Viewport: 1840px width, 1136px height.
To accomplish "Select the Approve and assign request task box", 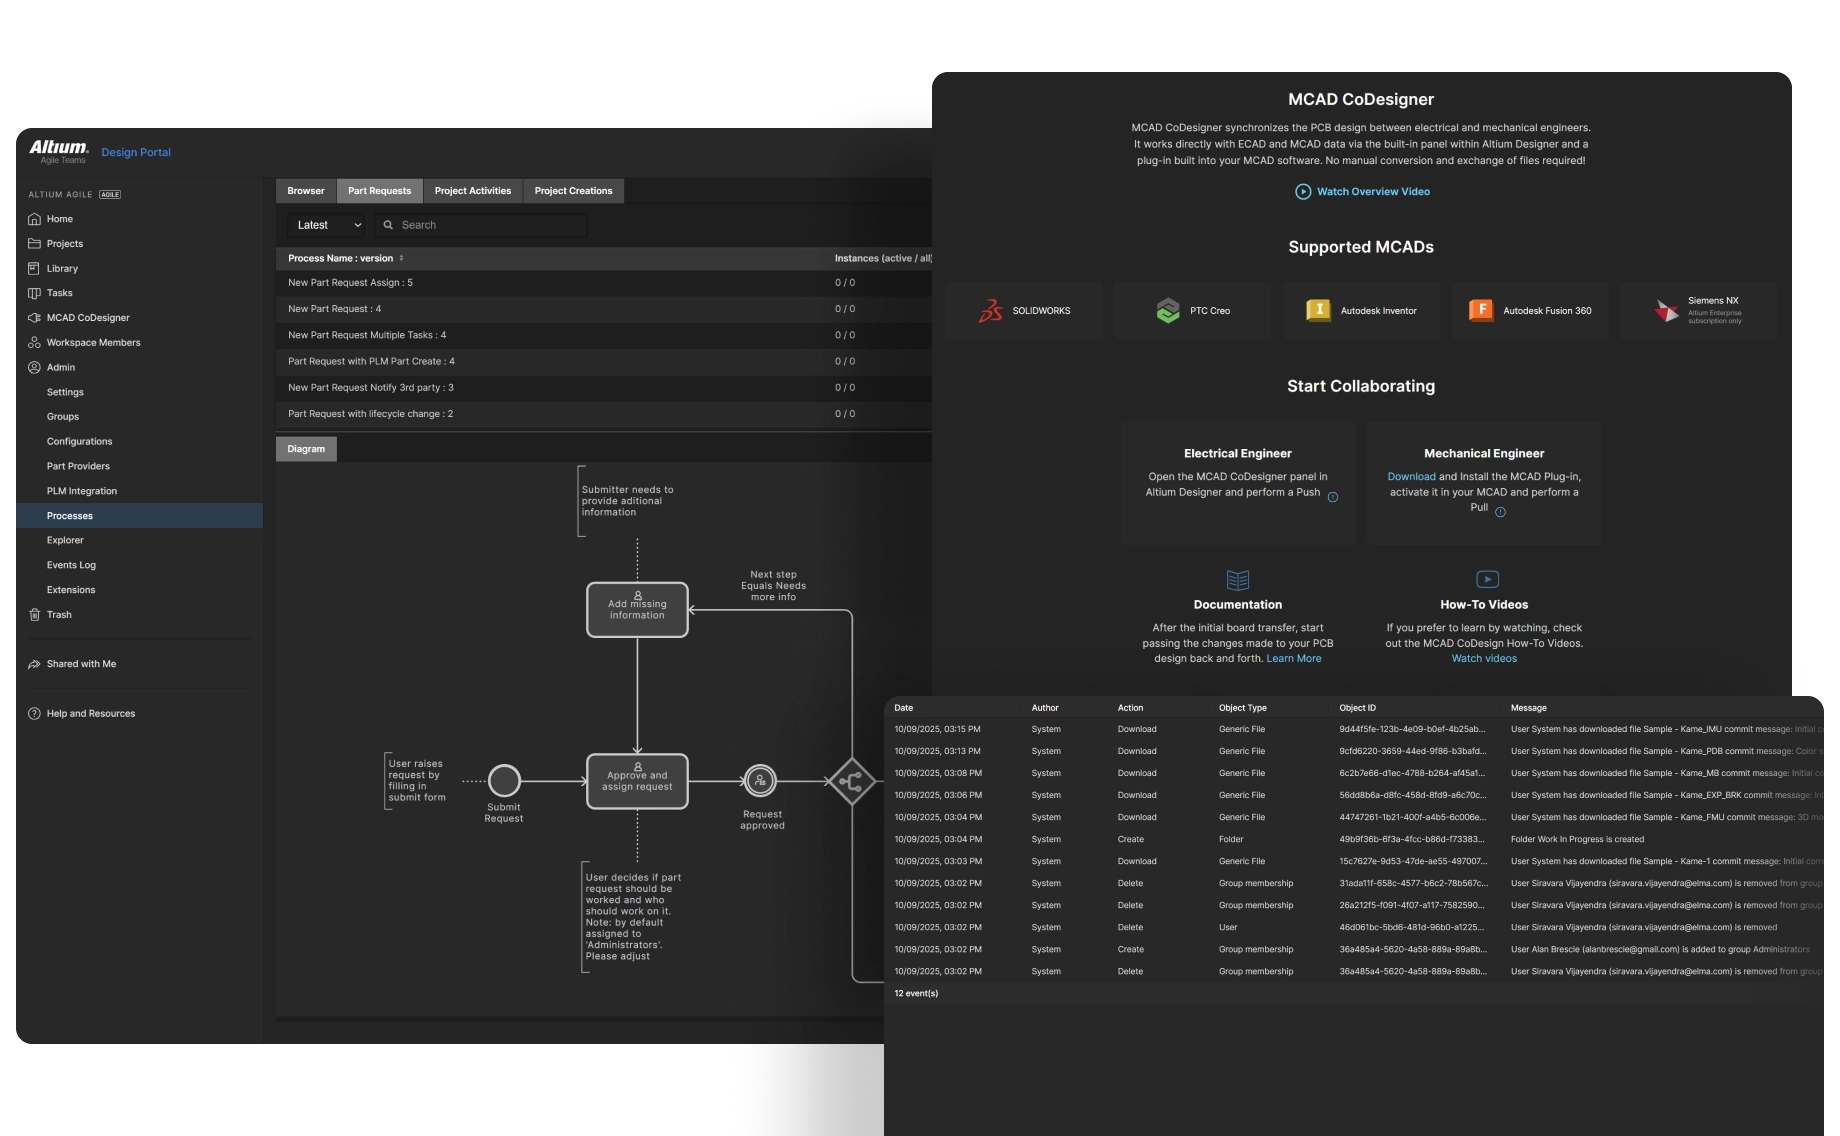I will coord(637,781).
